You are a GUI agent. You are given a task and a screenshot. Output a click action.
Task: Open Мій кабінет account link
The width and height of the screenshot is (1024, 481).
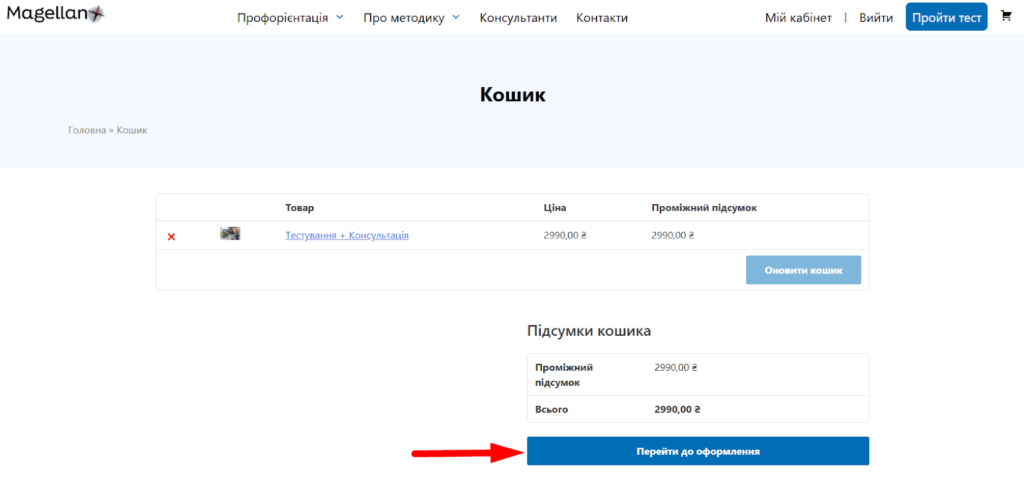[798, 18]
